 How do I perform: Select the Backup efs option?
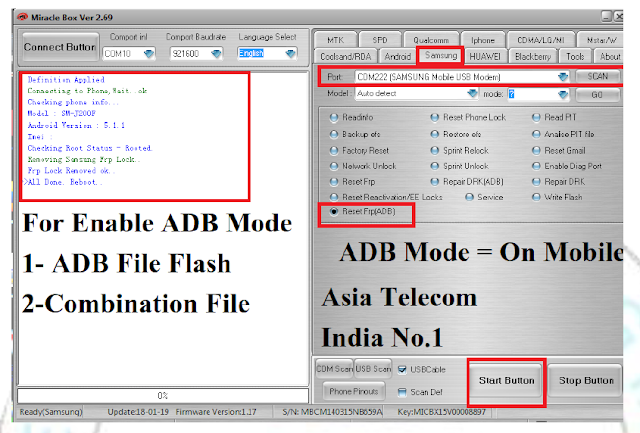(x=334, y=134)
